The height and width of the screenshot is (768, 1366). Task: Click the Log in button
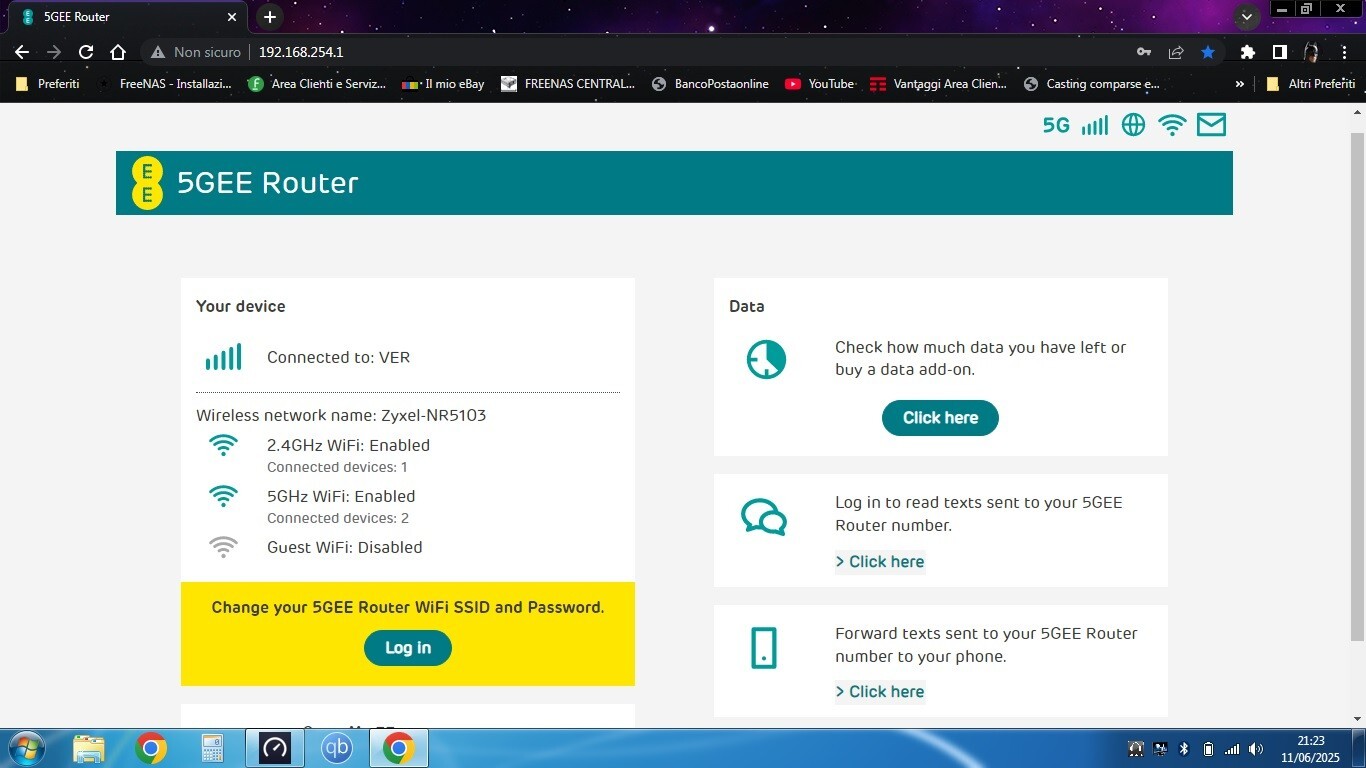408,648
